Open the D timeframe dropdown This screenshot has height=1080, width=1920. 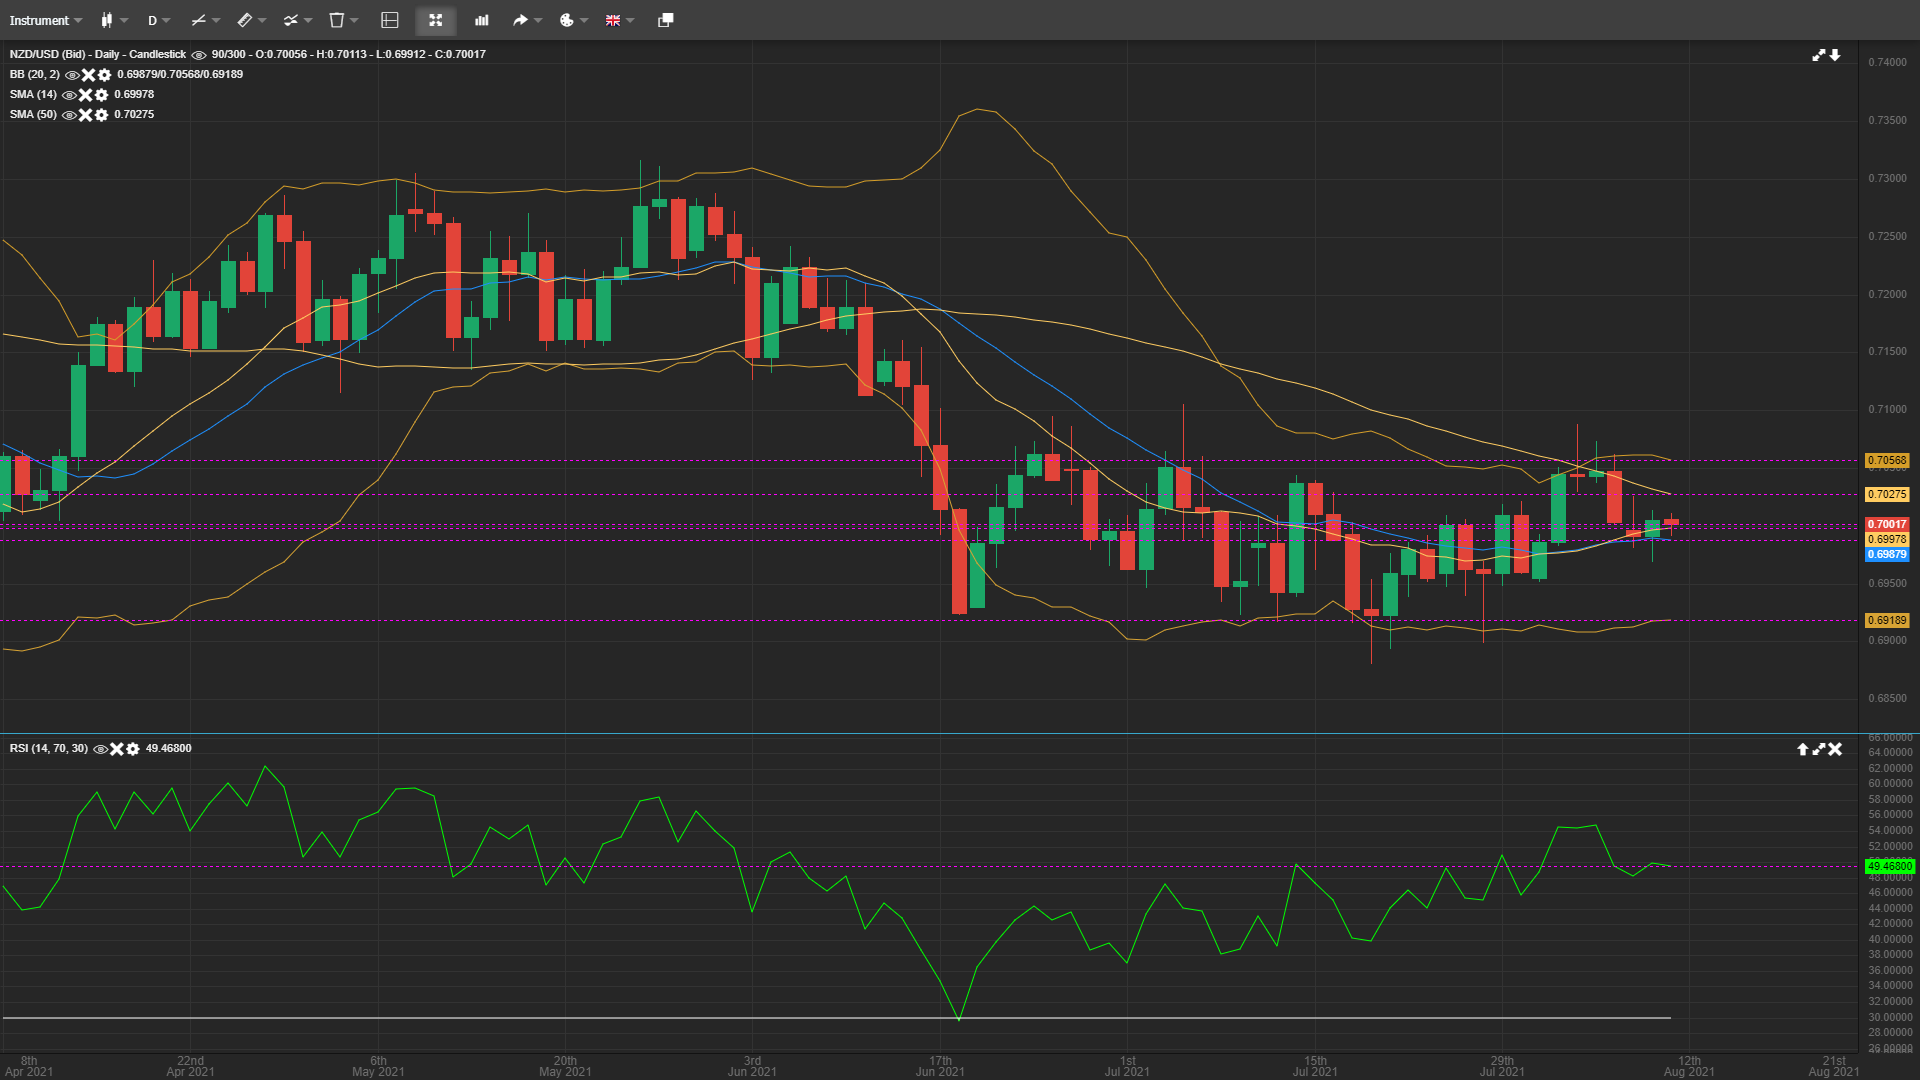pos(159,20)
